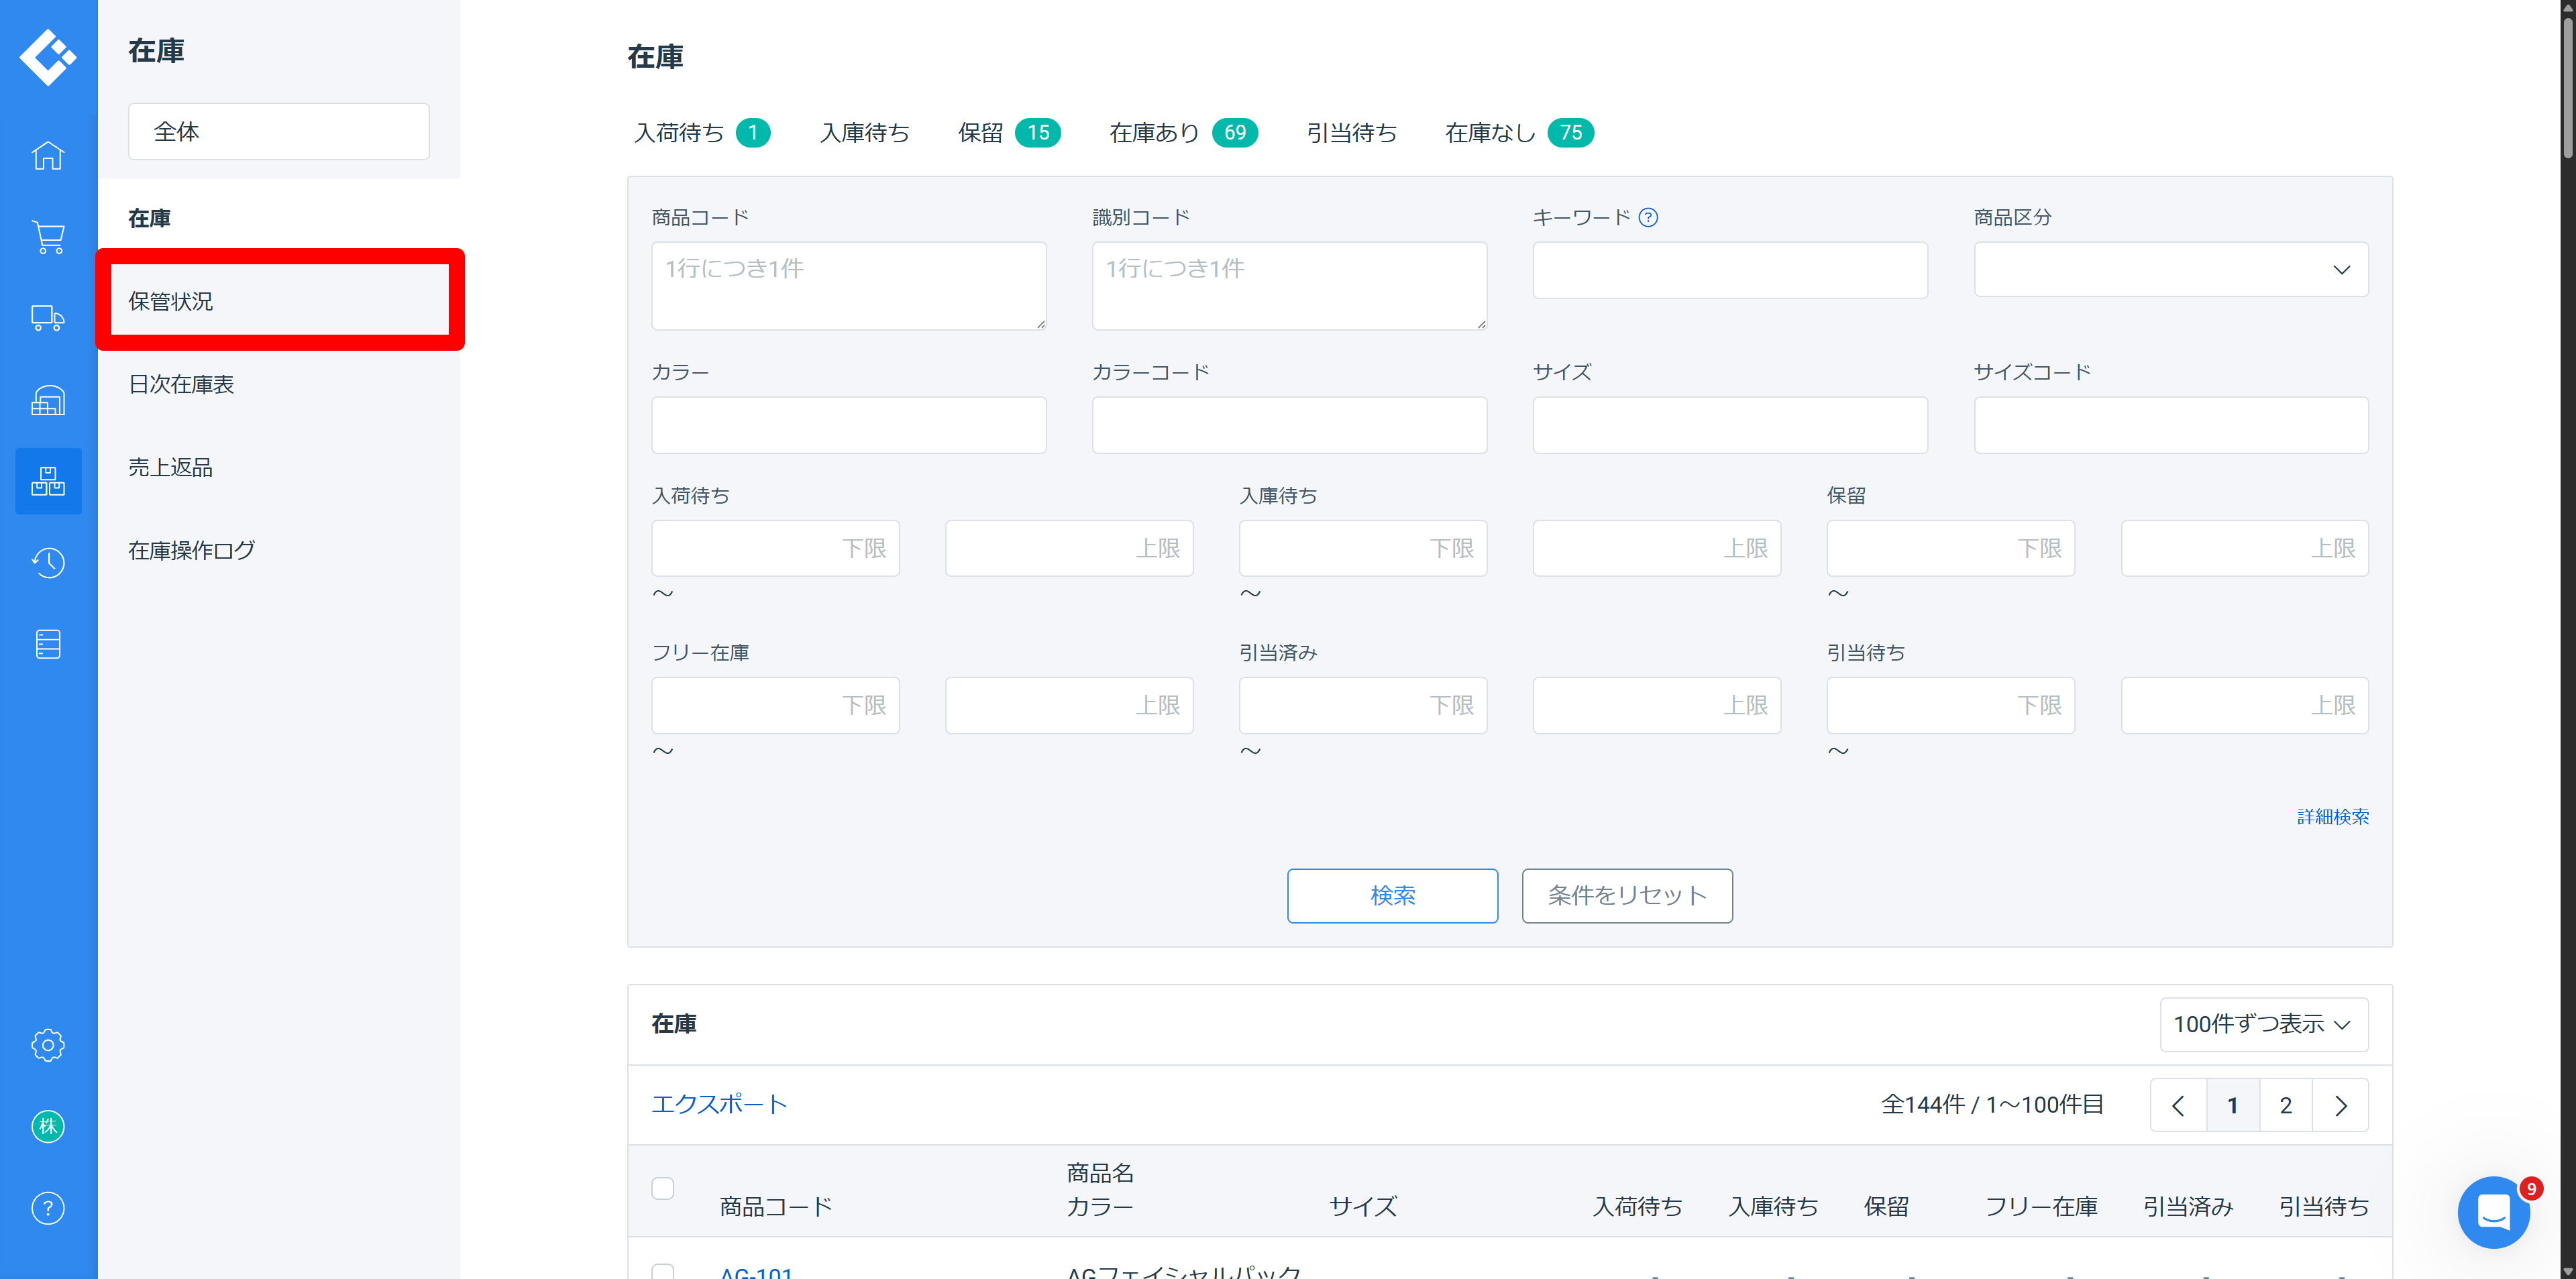2576x1279 pixels.
Task: Click the サイズコード input field
Action: coord(2171,424)
